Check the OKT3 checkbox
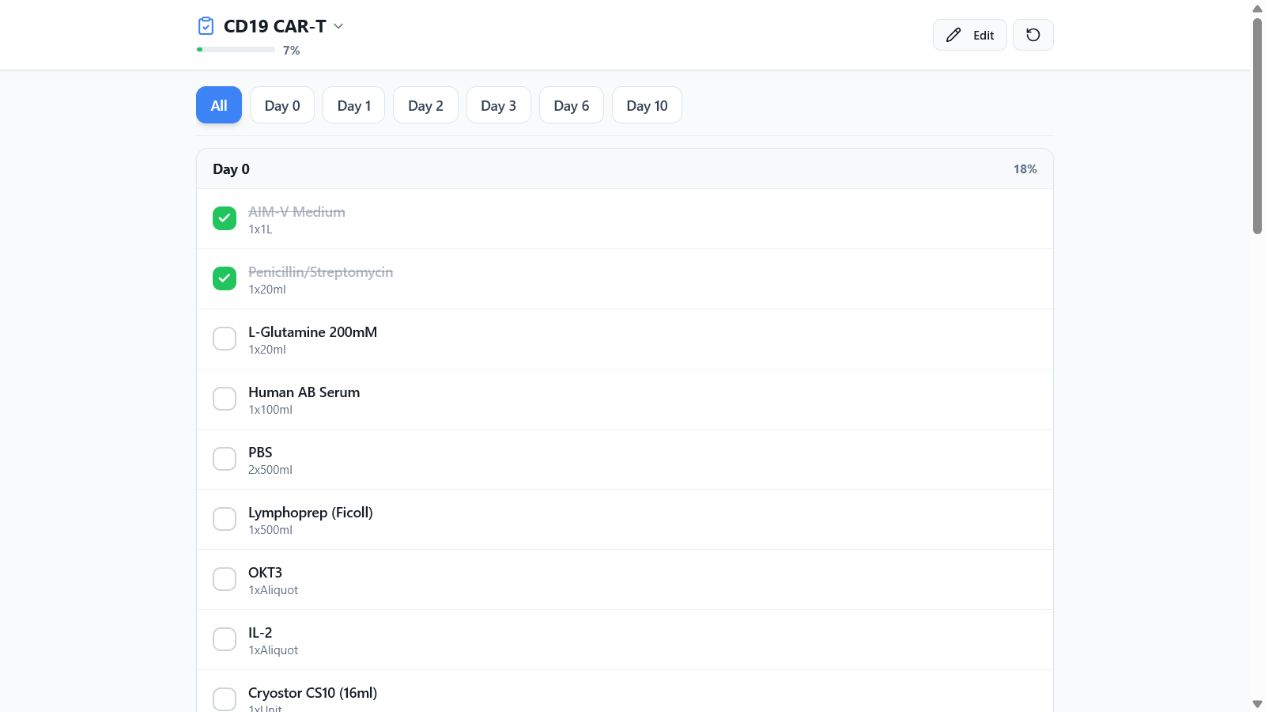Viewport: 1265px width, 712px height. [x=225, y=578]
